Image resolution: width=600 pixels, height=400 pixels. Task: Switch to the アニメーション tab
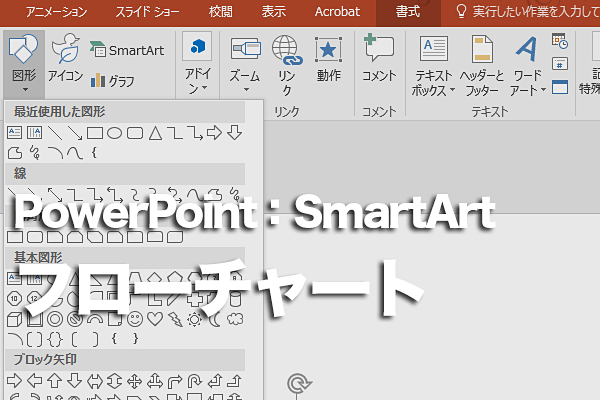[56, 11]
